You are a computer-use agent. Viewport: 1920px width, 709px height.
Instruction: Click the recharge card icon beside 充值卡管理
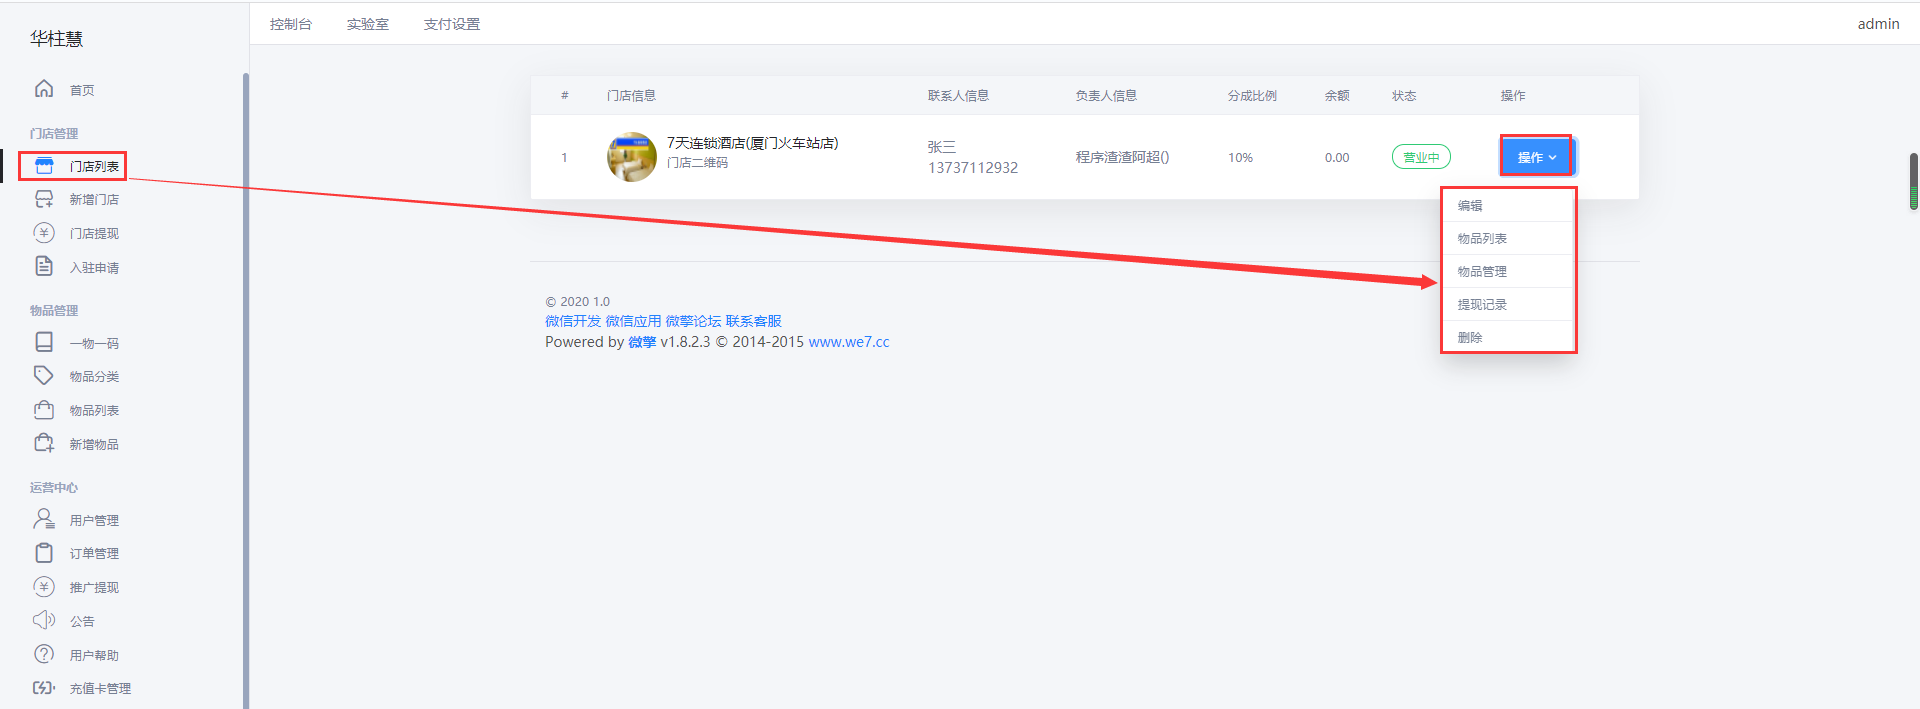coord(44,688)
